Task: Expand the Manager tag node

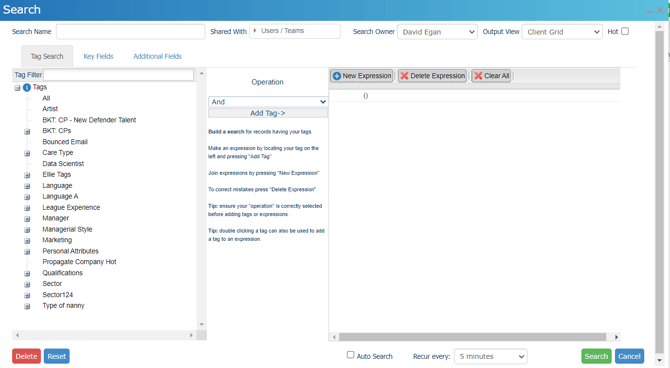Action: point(27,219)
